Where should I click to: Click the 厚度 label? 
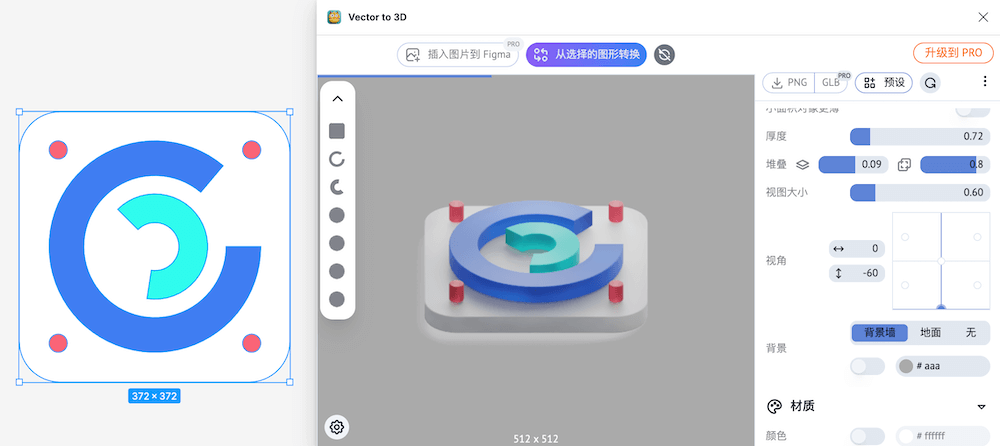(776, 137)
